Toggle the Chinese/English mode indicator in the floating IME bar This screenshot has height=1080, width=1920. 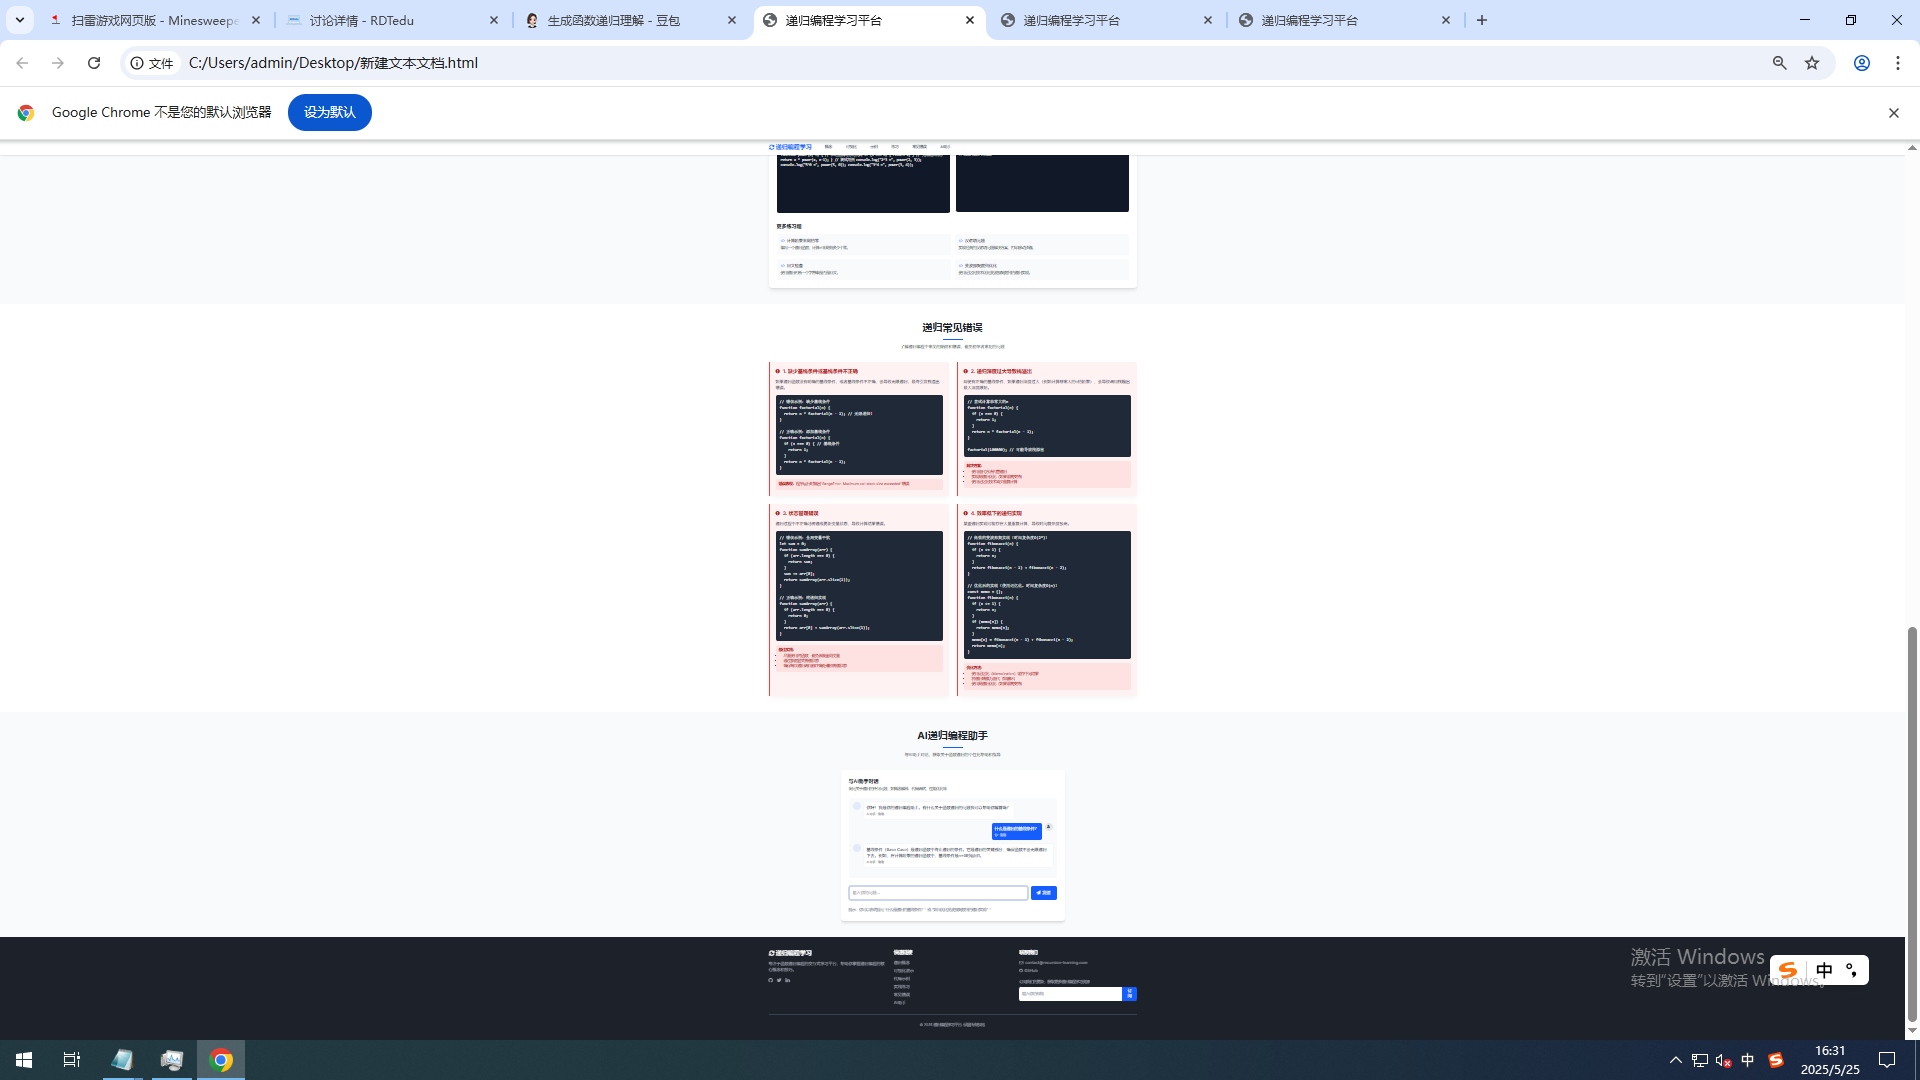point(1824,970)
